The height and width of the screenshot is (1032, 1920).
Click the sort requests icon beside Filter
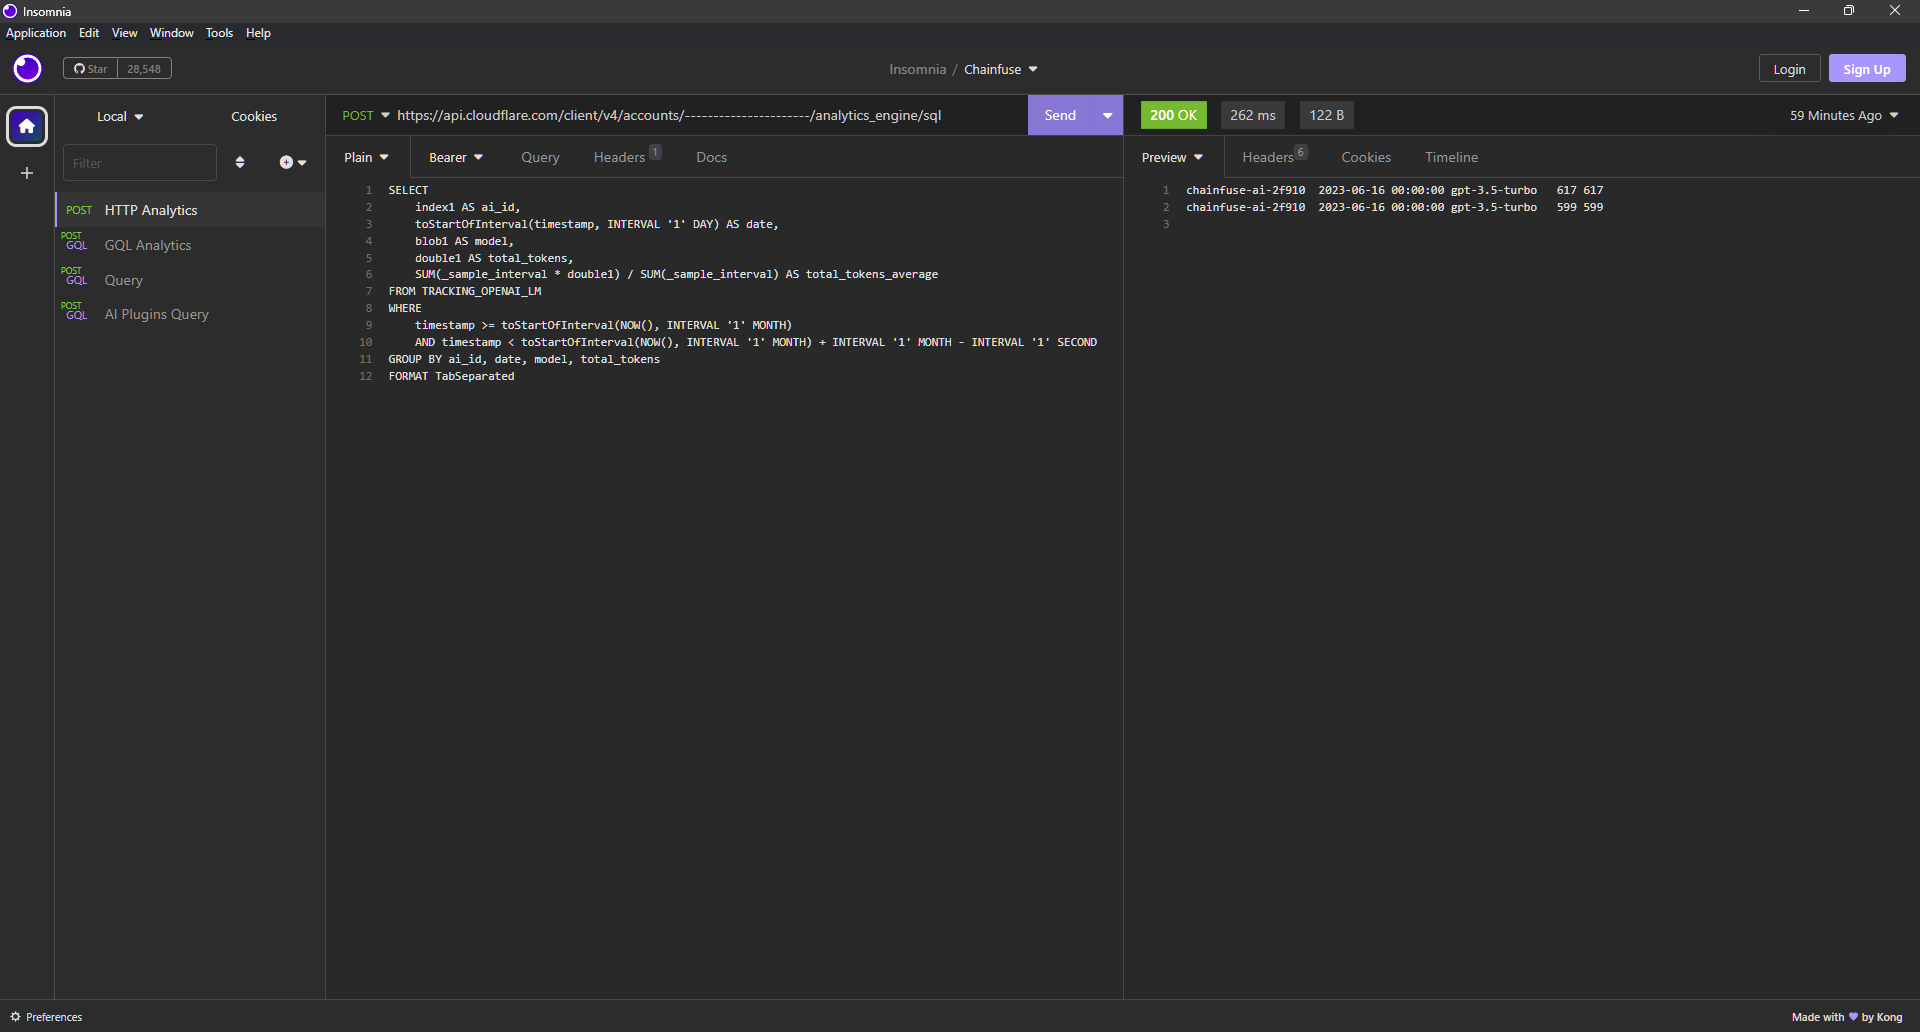coord(240,162)
